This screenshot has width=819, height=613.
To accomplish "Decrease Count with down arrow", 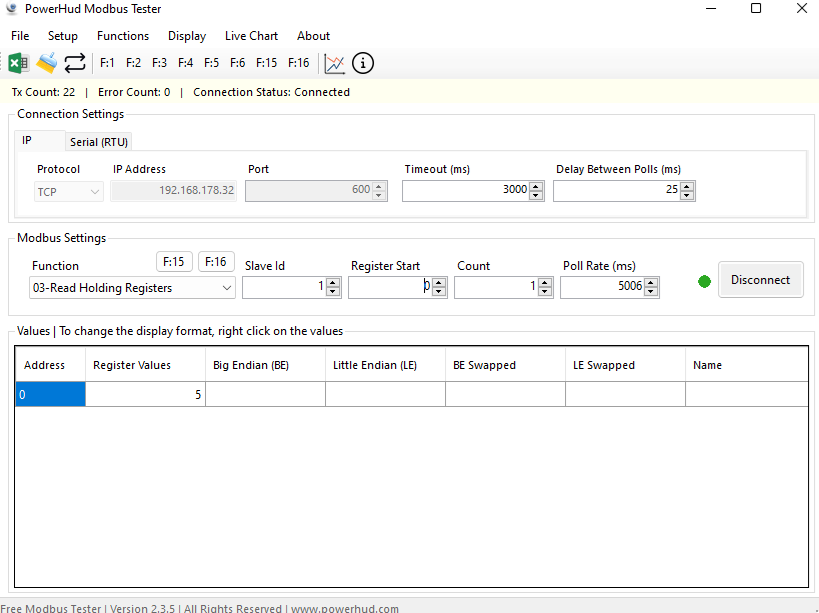I will tap(545, 292).
